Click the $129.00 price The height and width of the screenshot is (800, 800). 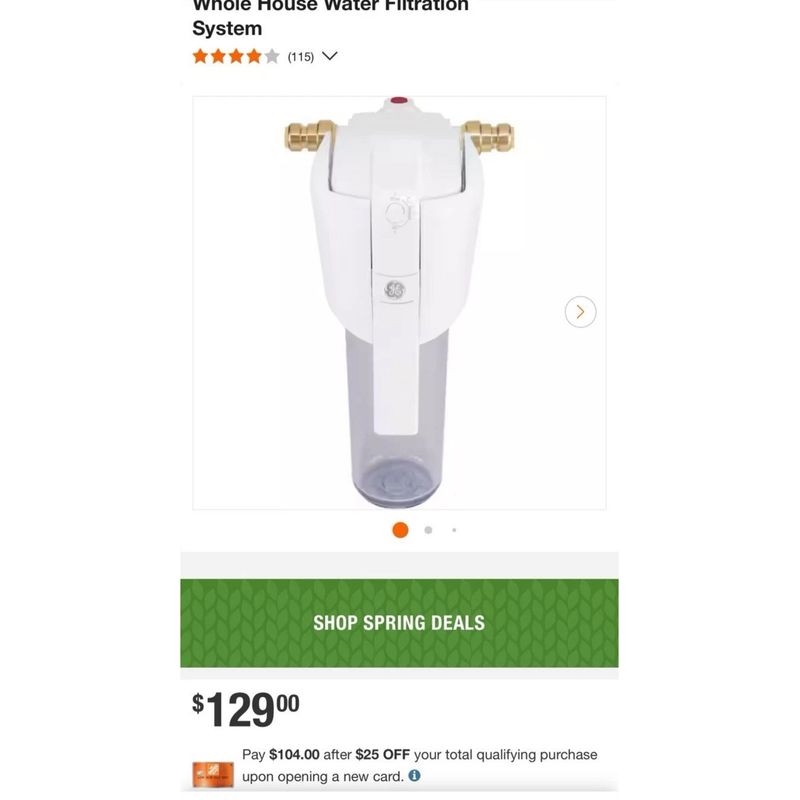click(x=246, y=708)
